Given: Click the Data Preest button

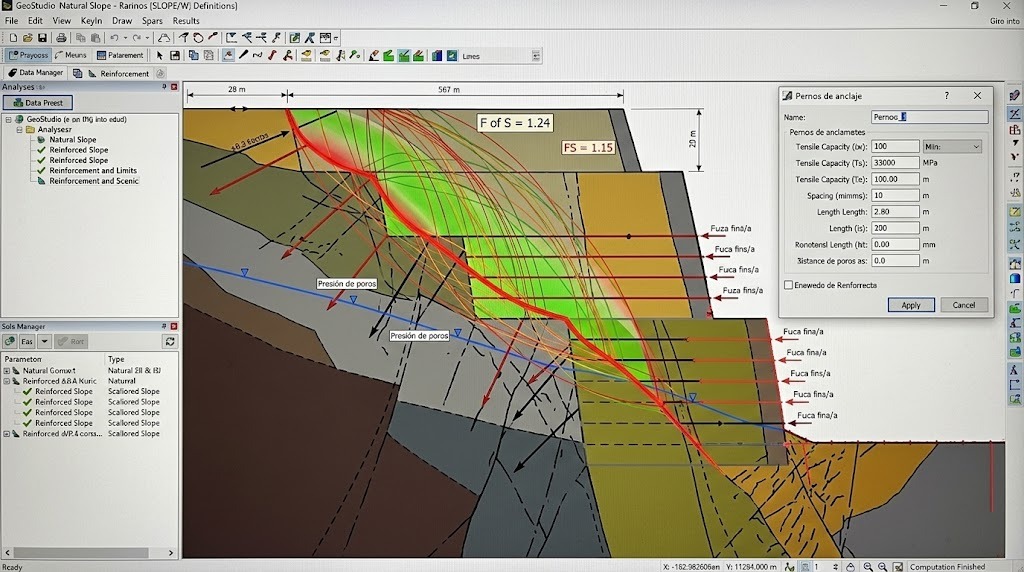Looking at the screenshot, I should tap(38, 103).
